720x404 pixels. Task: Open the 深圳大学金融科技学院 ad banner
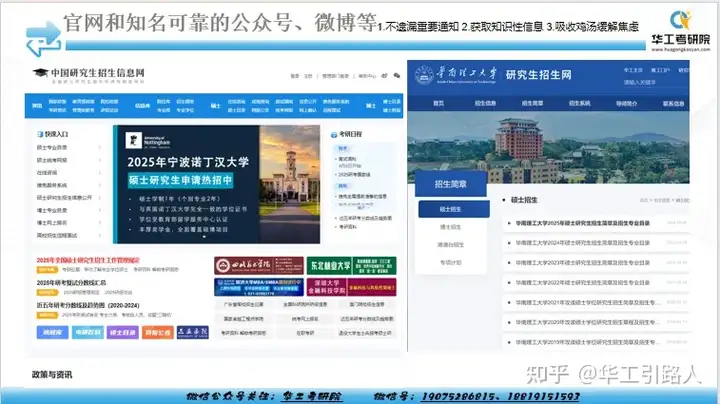tap(351, 287)
